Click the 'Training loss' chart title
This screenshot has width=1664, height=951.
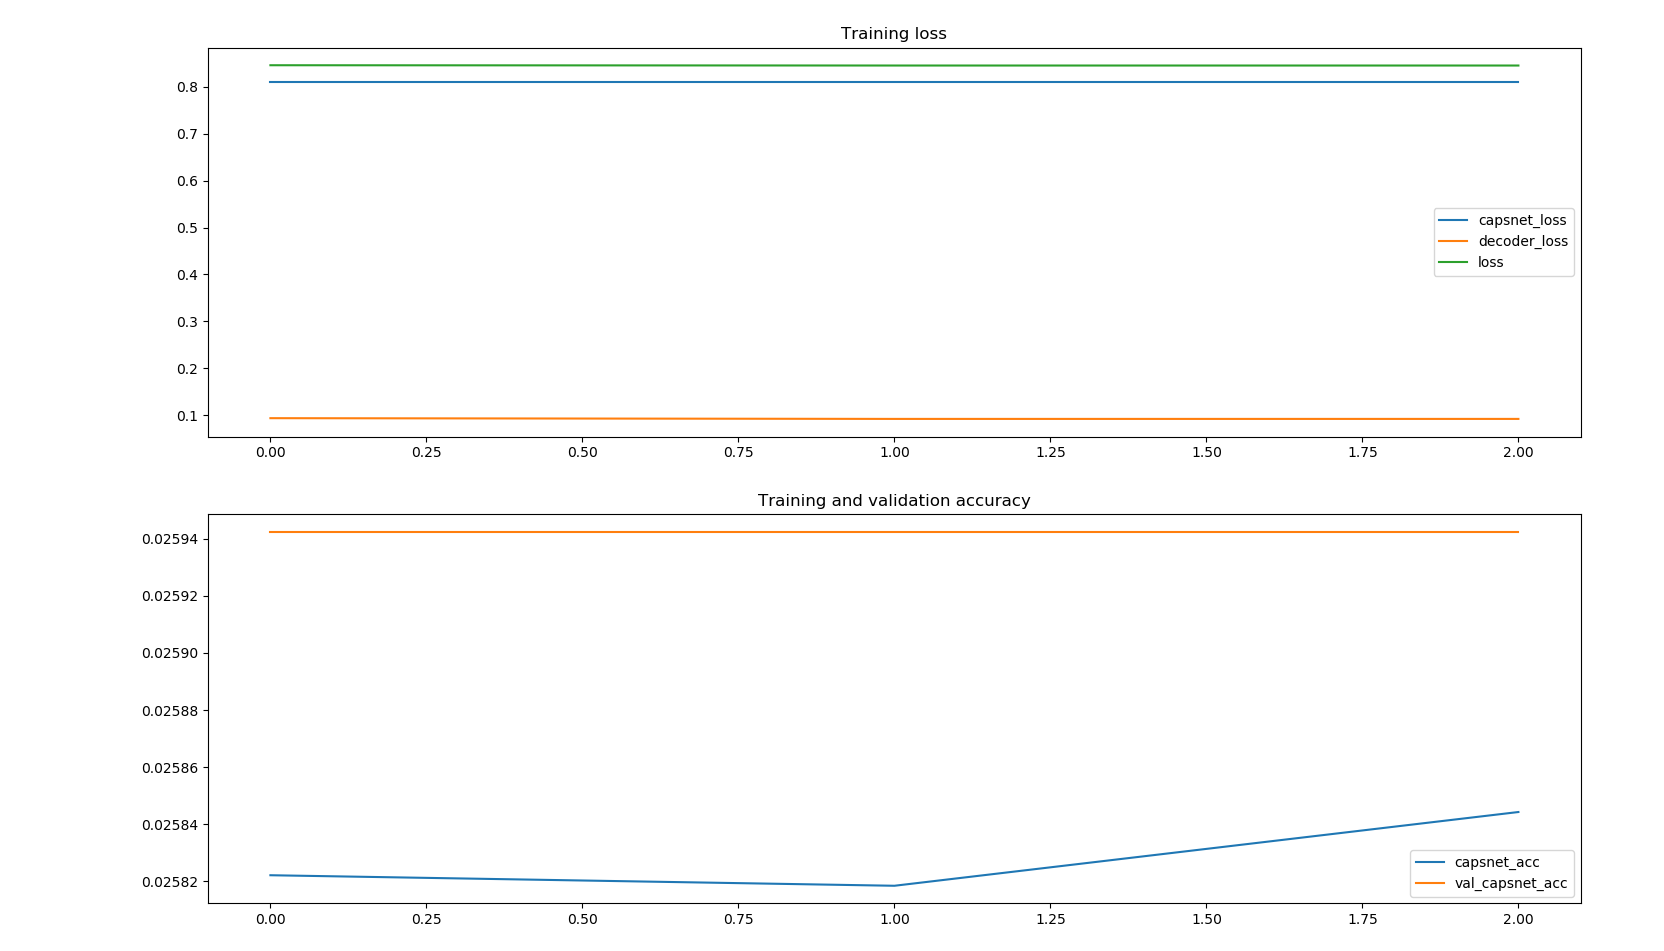tap(893, 33)
